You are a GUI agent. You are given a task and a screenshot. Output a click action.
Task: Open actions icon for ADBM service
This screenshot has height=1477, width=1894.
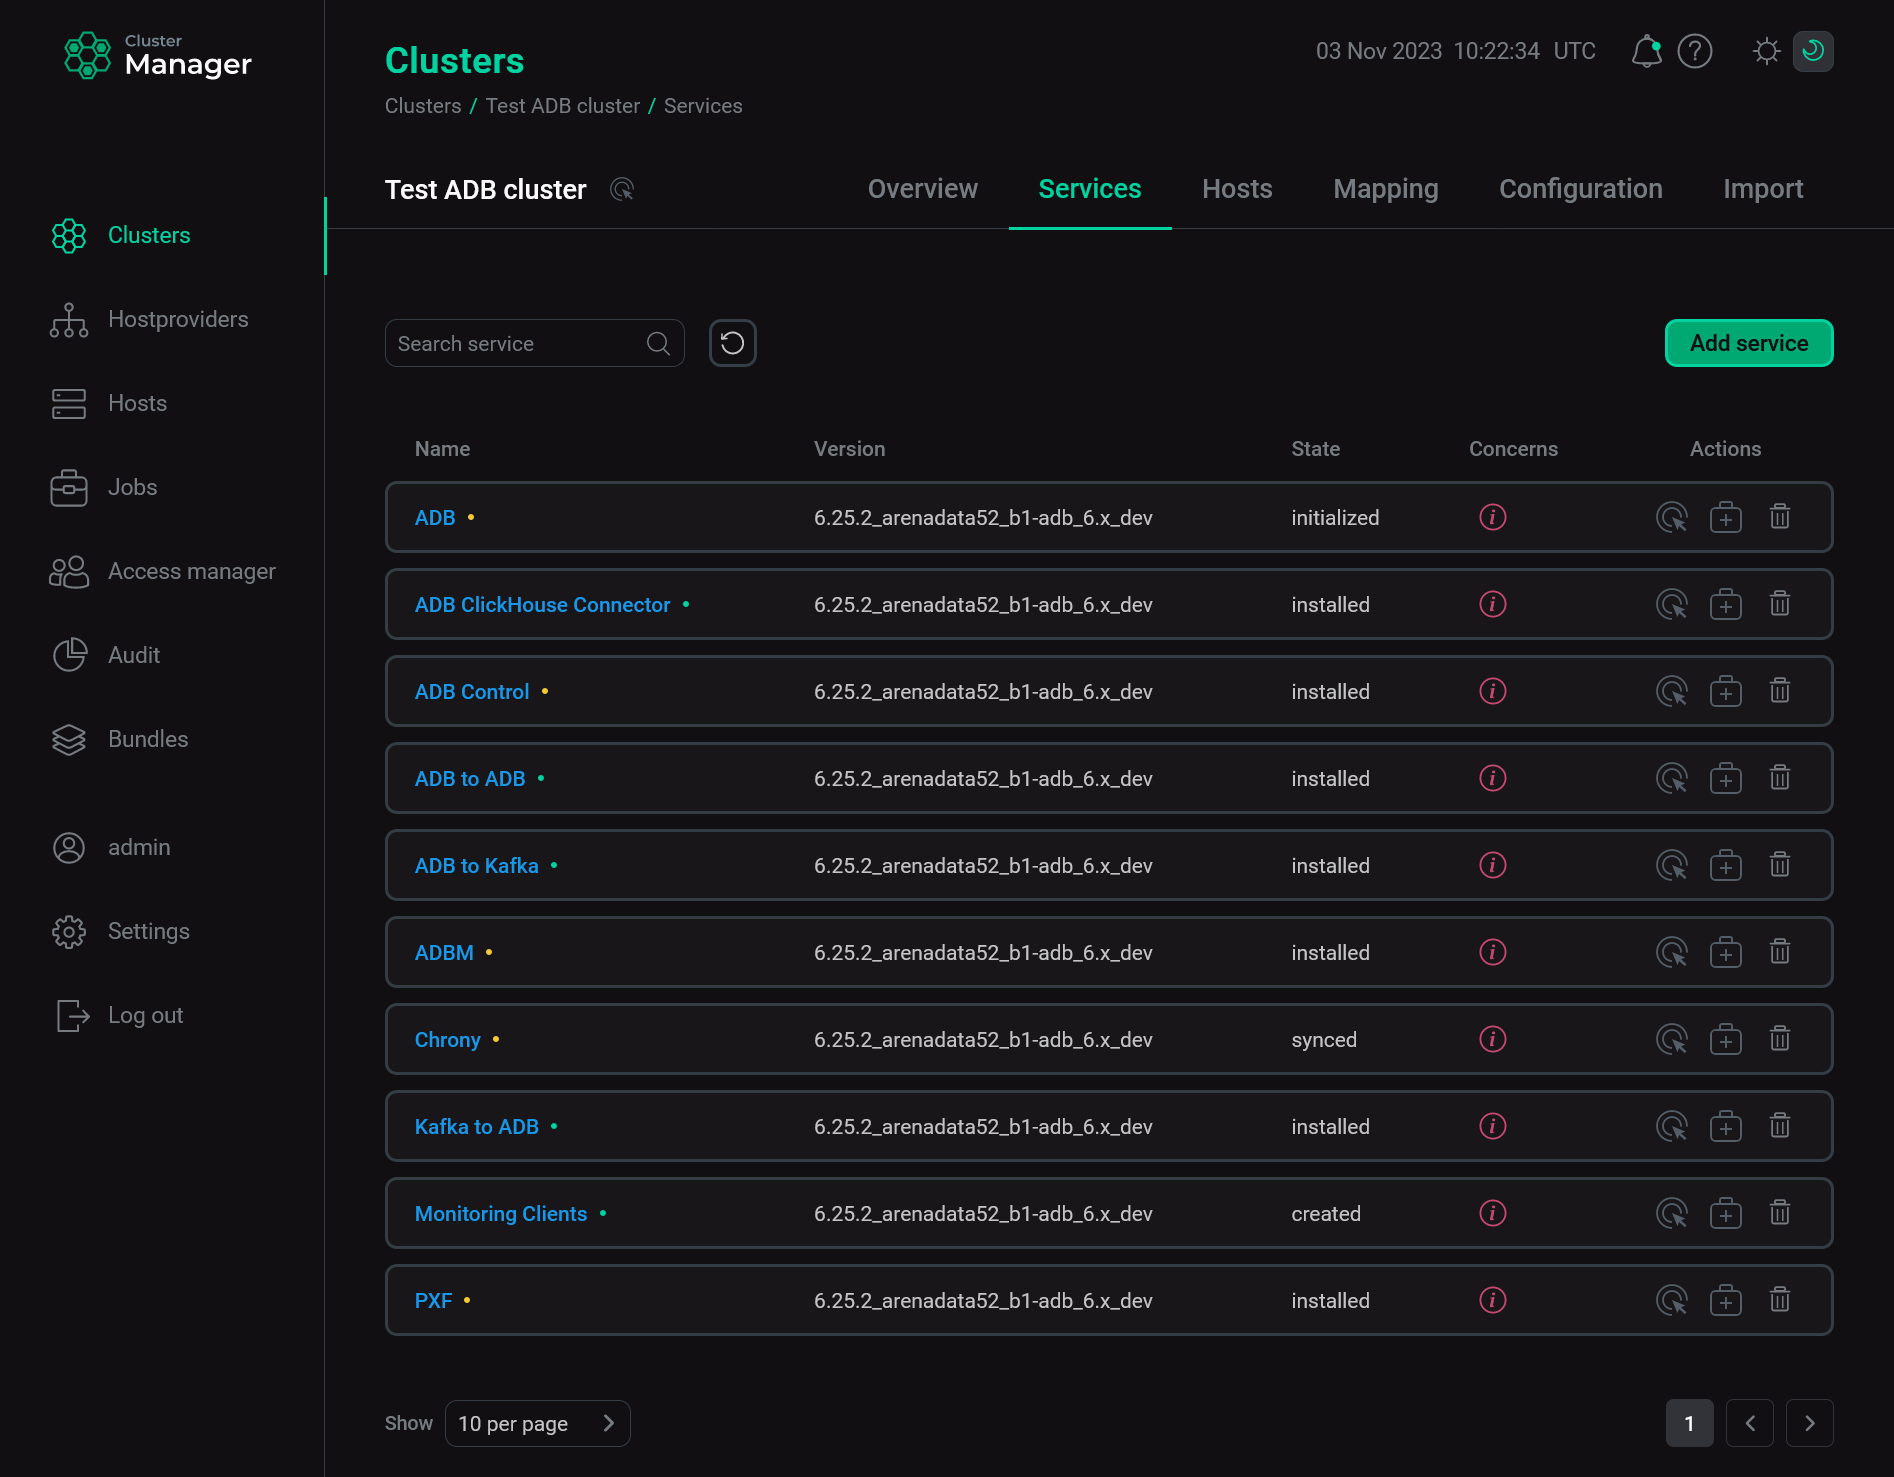(x=1672, y=952)
